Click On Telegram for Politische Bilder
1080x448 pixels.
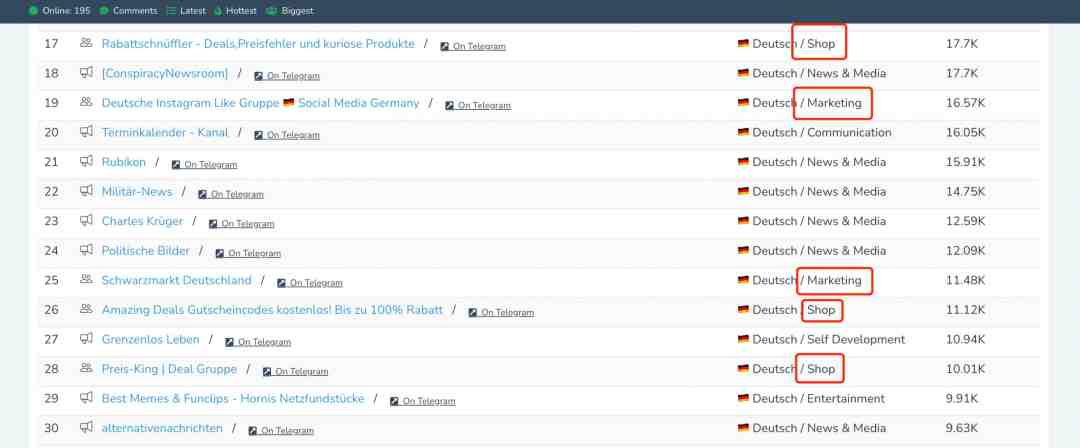pyautogui.click(x=248, y=254)
